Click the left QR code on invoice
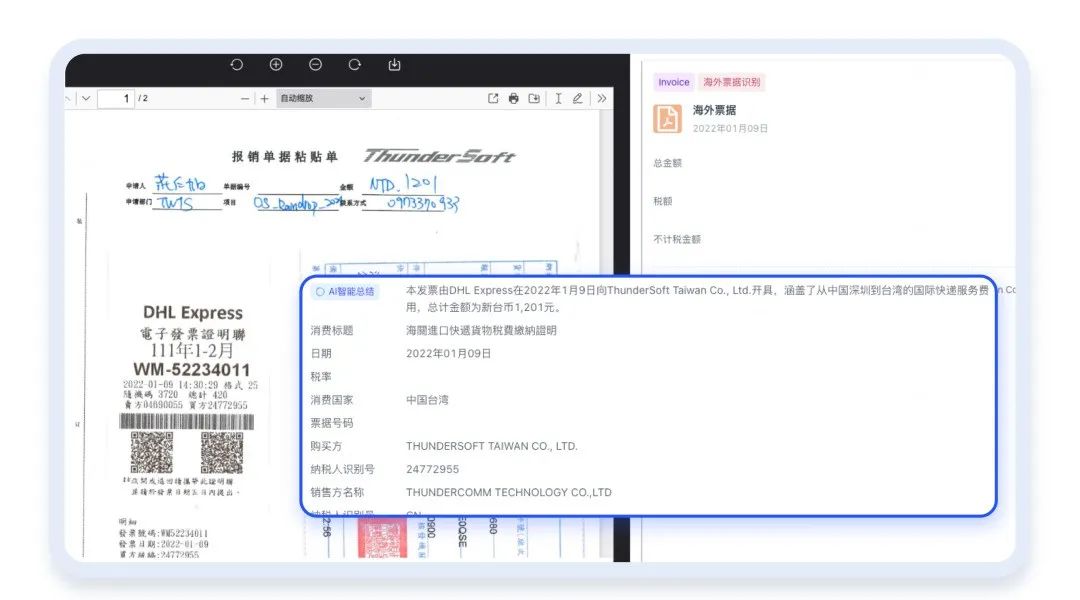The height and width of the screenshot is (600, 1080). tap(152, 452)
